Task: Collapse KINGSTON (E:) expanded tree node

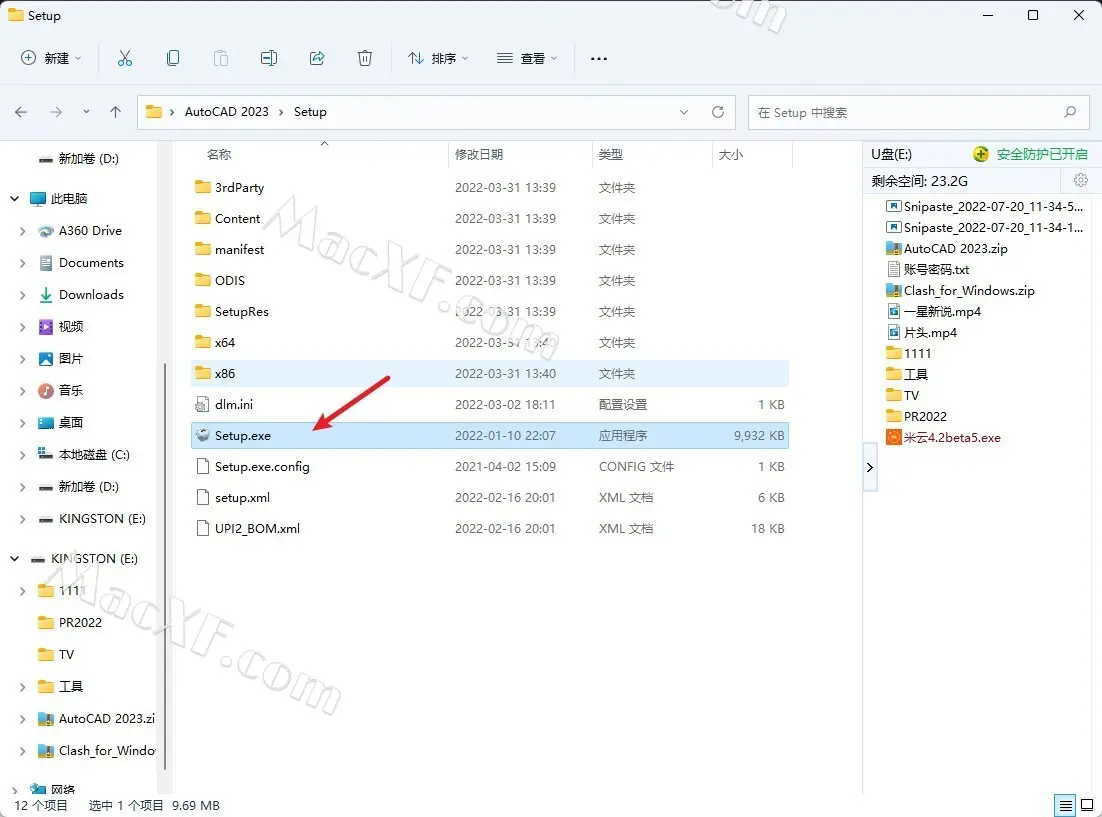Action: 15,559
